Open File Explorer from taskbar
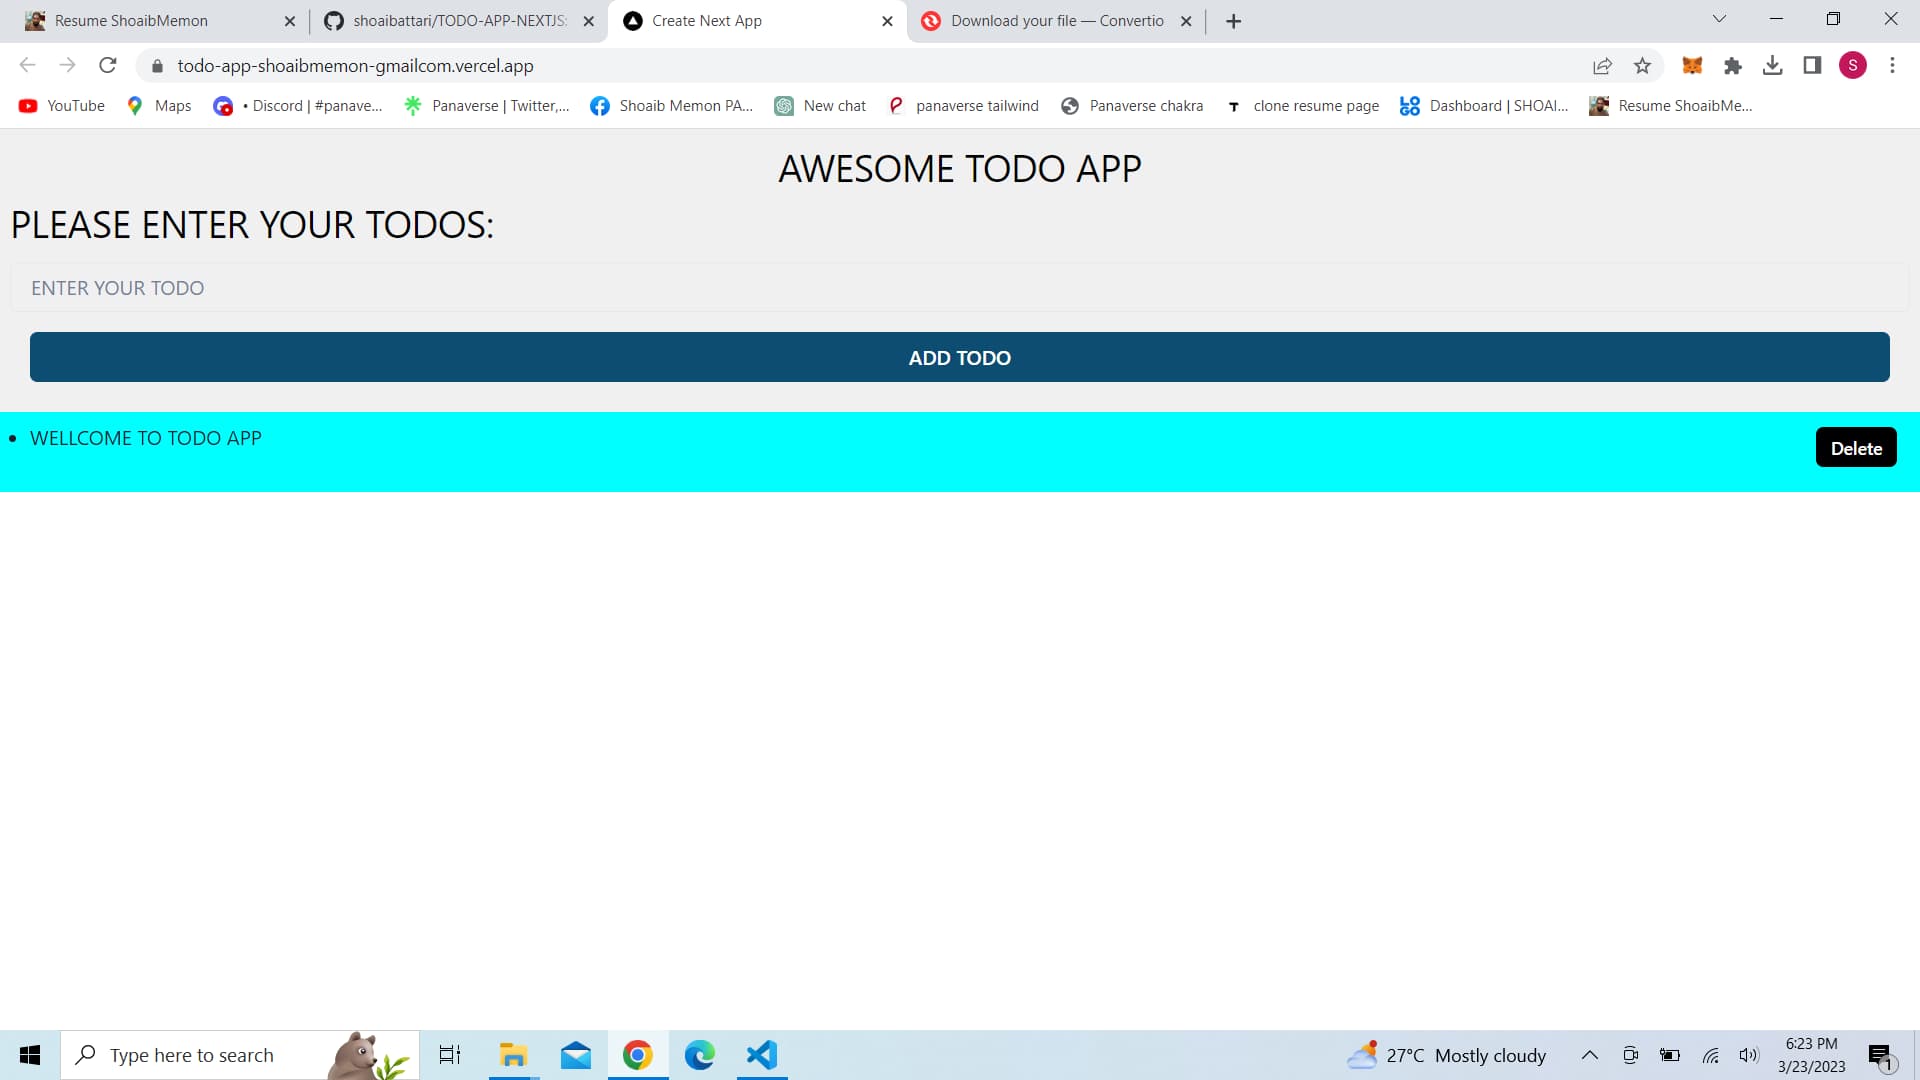The width and height of the screenshot is (1920, 1080). [x=513, y=1055]
